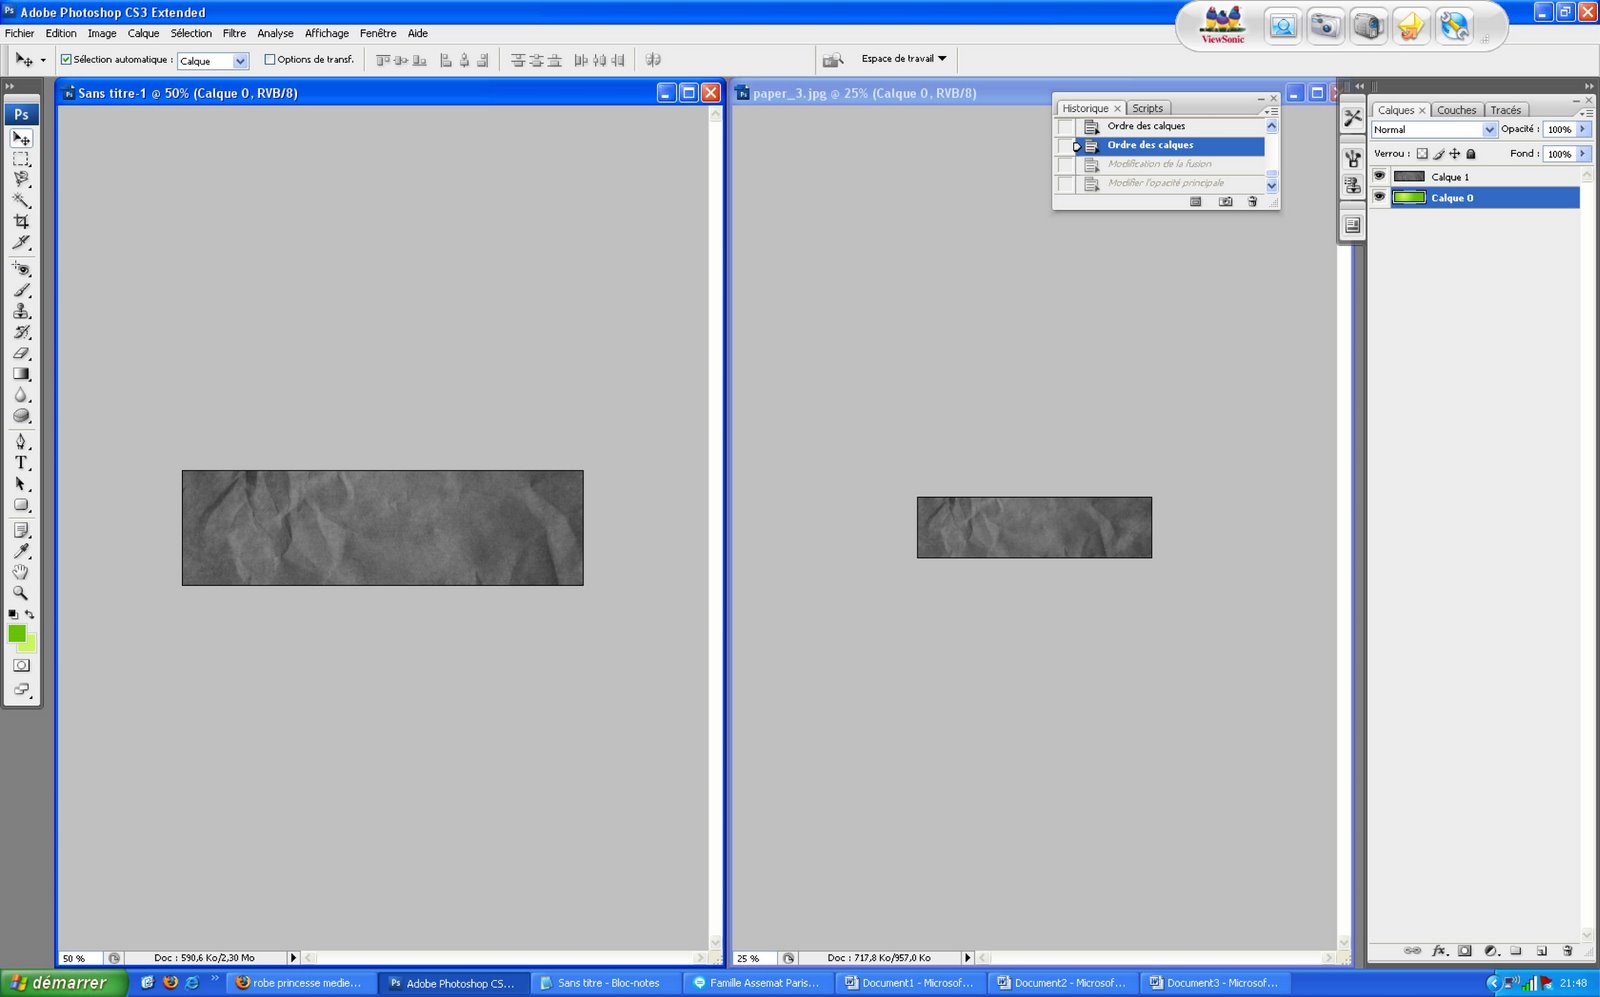This screenshot has width=1600, height=997.
Task: Switch to the Scripts tab
Action: pos(1147,108)
